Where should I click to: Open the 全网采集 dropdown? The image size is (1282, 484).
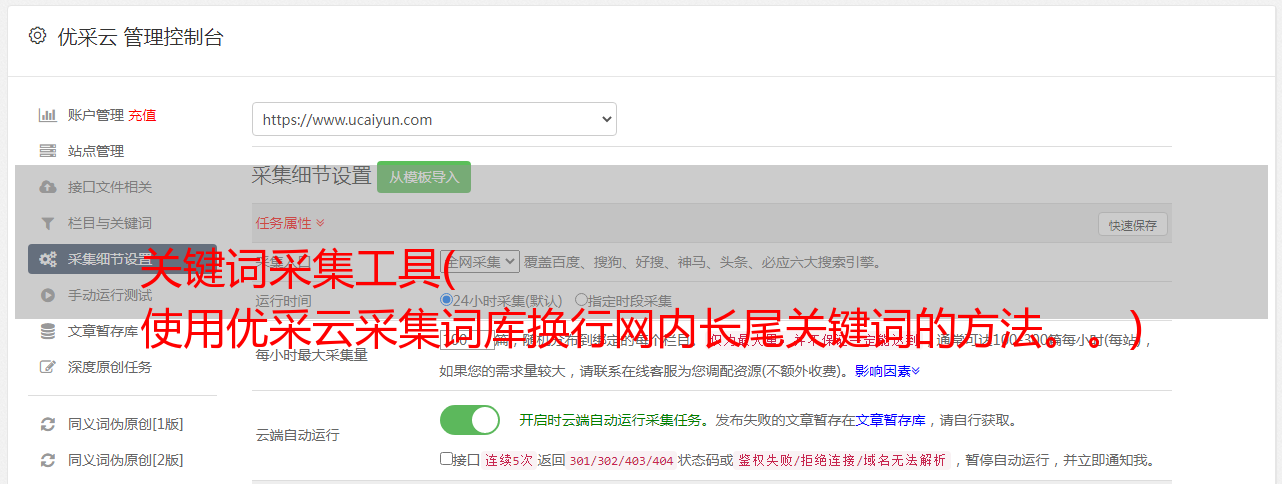(x=480, y=262)
